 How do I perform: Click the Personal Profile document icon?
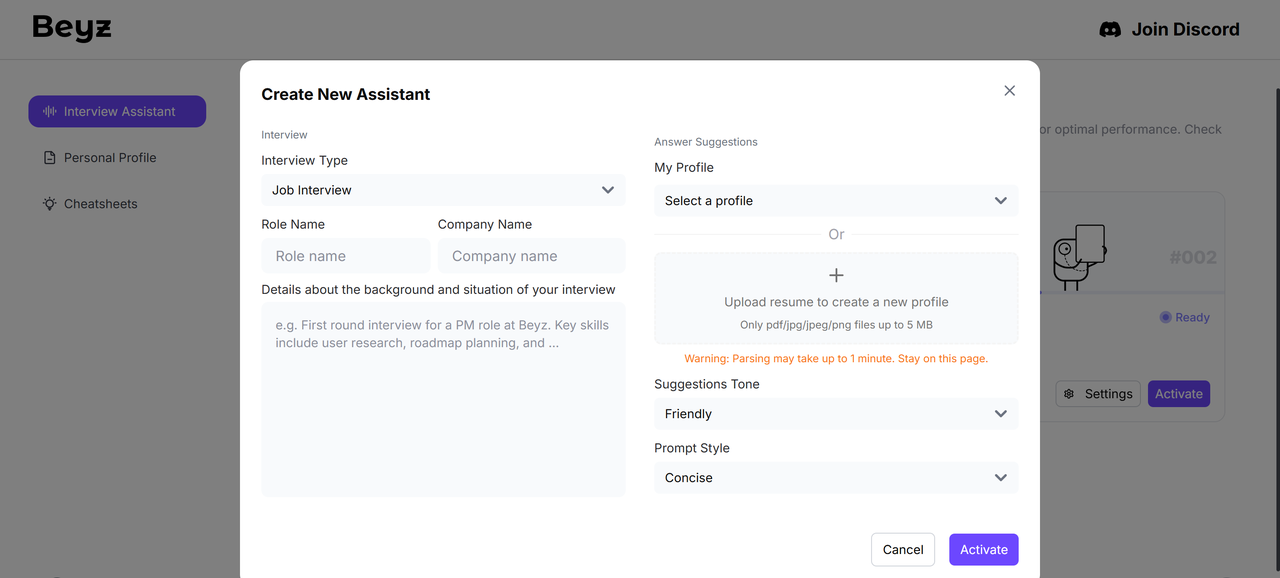49,158
